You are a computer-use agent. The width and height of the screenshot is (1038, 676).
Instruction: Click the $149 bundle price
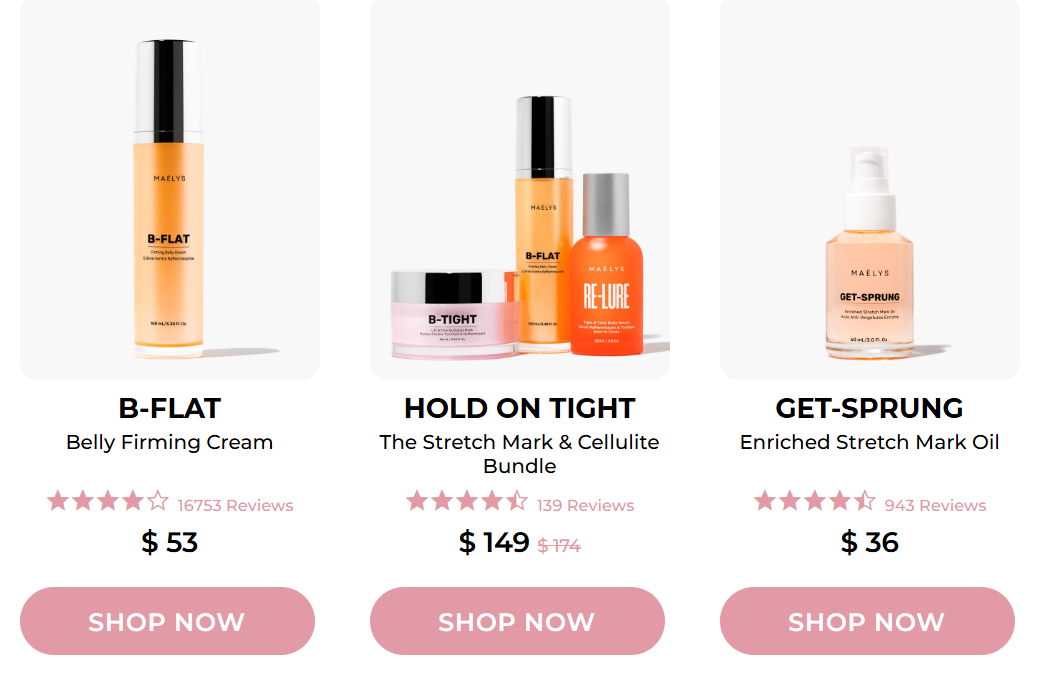tap(494, 542)
